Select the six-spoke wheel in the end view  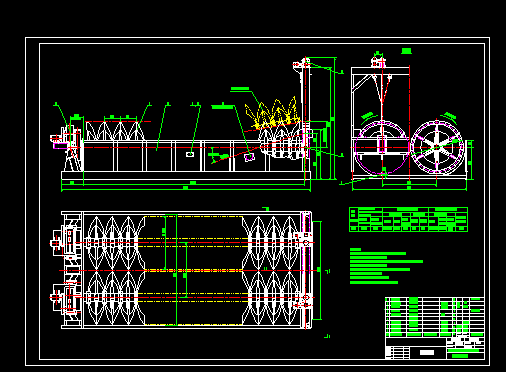(436, 147)
